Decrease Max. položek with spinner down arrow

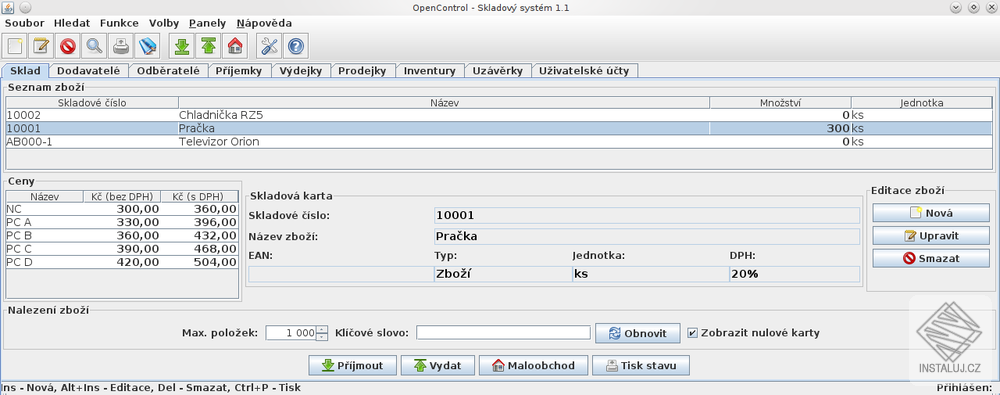tap(322, 336)
